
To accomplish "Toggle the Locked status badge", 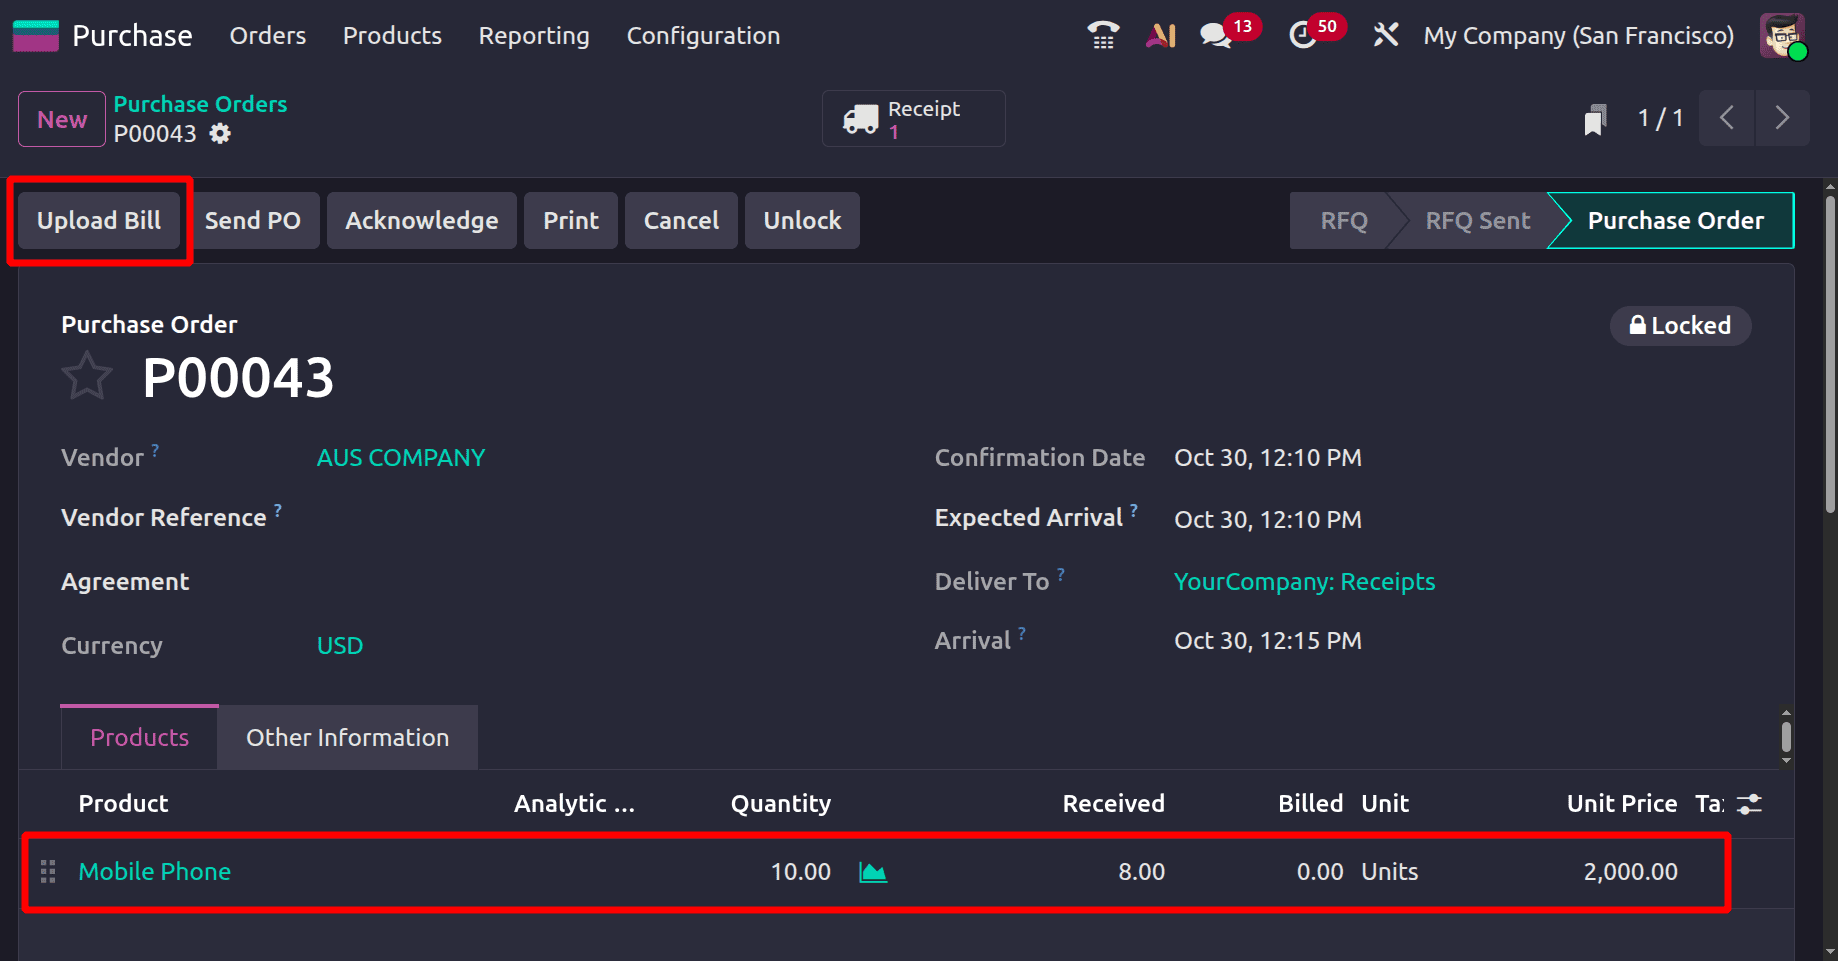I will (x=1680, y=325).
